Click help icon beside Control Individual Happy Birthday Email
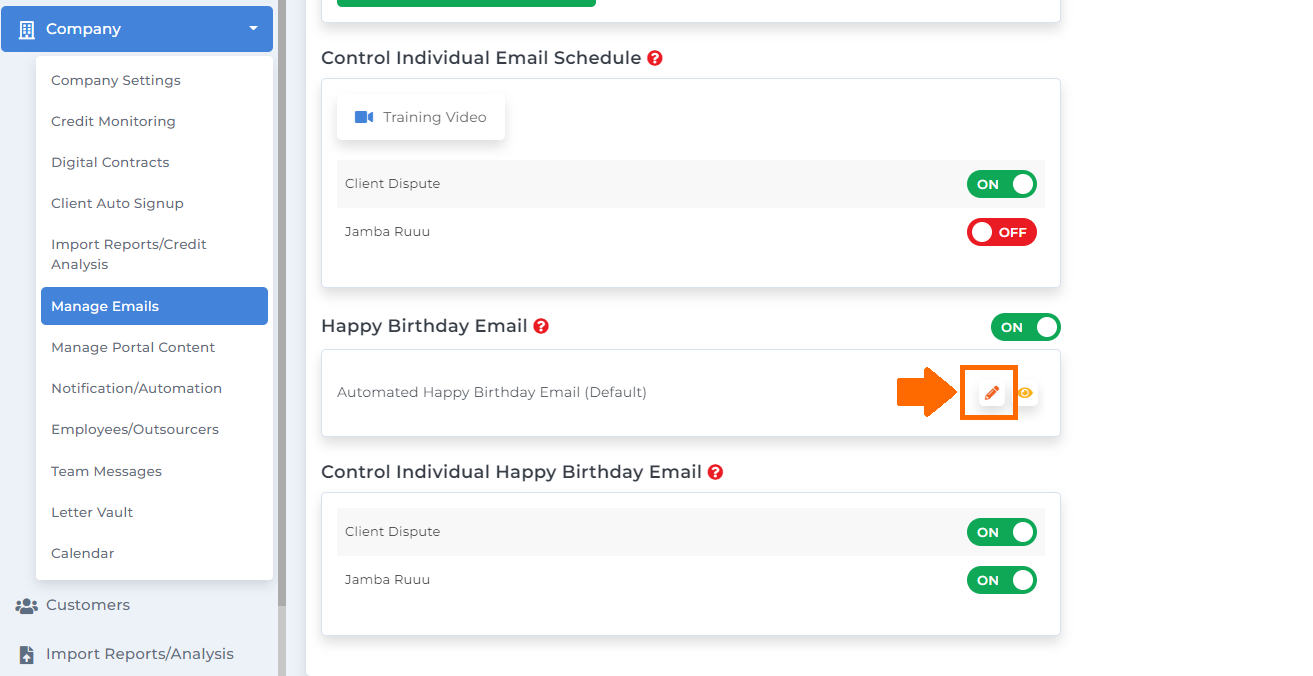Viewport: 1313px width, 676px height. click(x=715, y=472)
